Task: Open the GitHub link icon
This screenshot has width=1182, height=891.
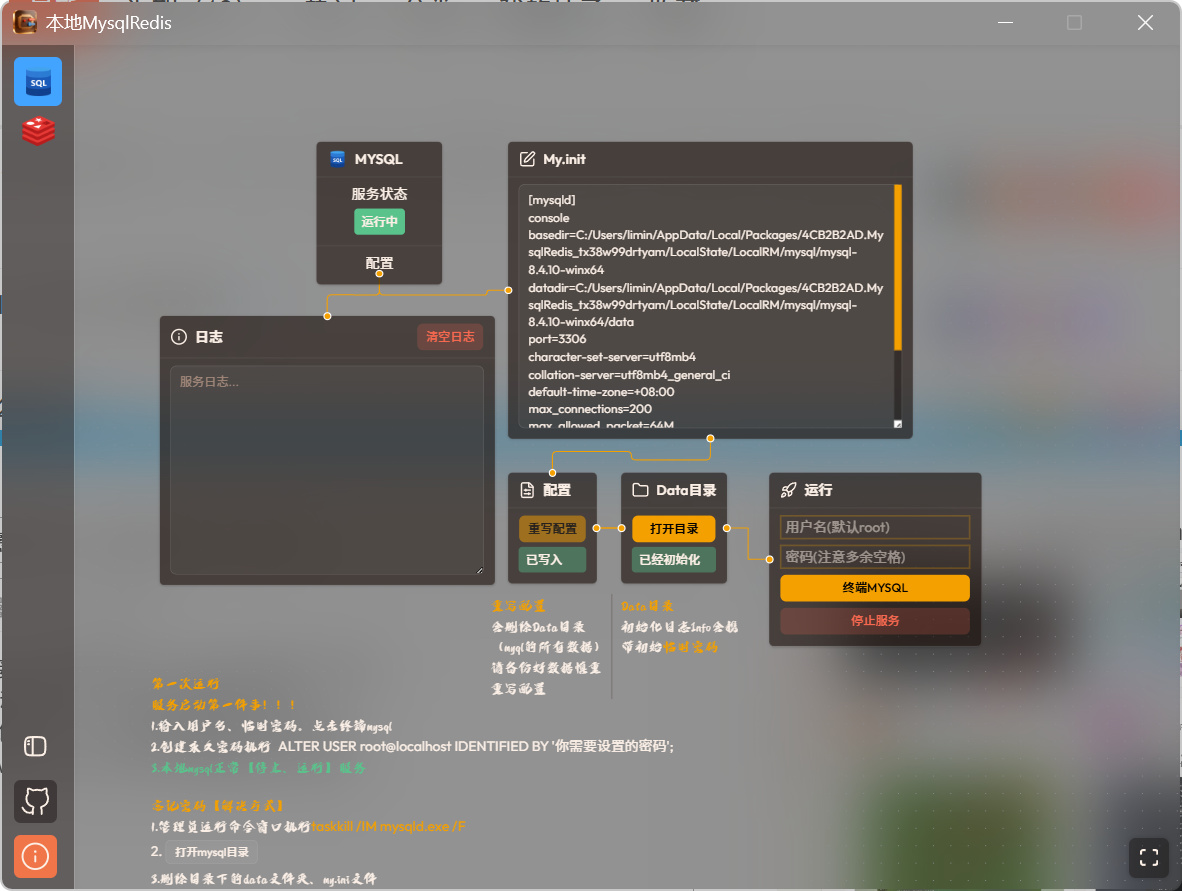Action: (35, 801)
